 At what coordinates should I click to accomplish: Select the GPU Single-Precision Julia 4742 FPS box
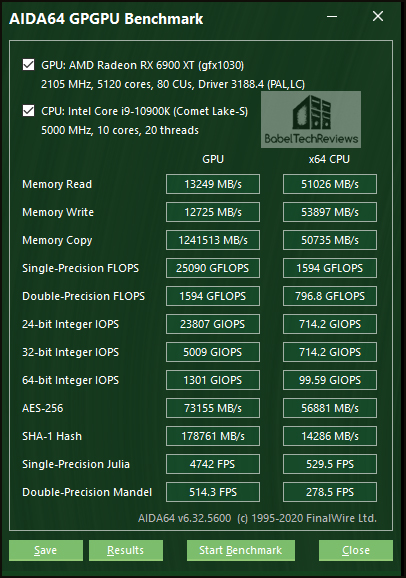pos(213,464)
